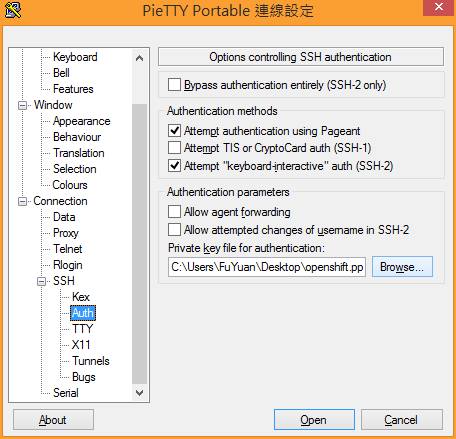Click the category tree scrollbar thumb

[140, 243]
